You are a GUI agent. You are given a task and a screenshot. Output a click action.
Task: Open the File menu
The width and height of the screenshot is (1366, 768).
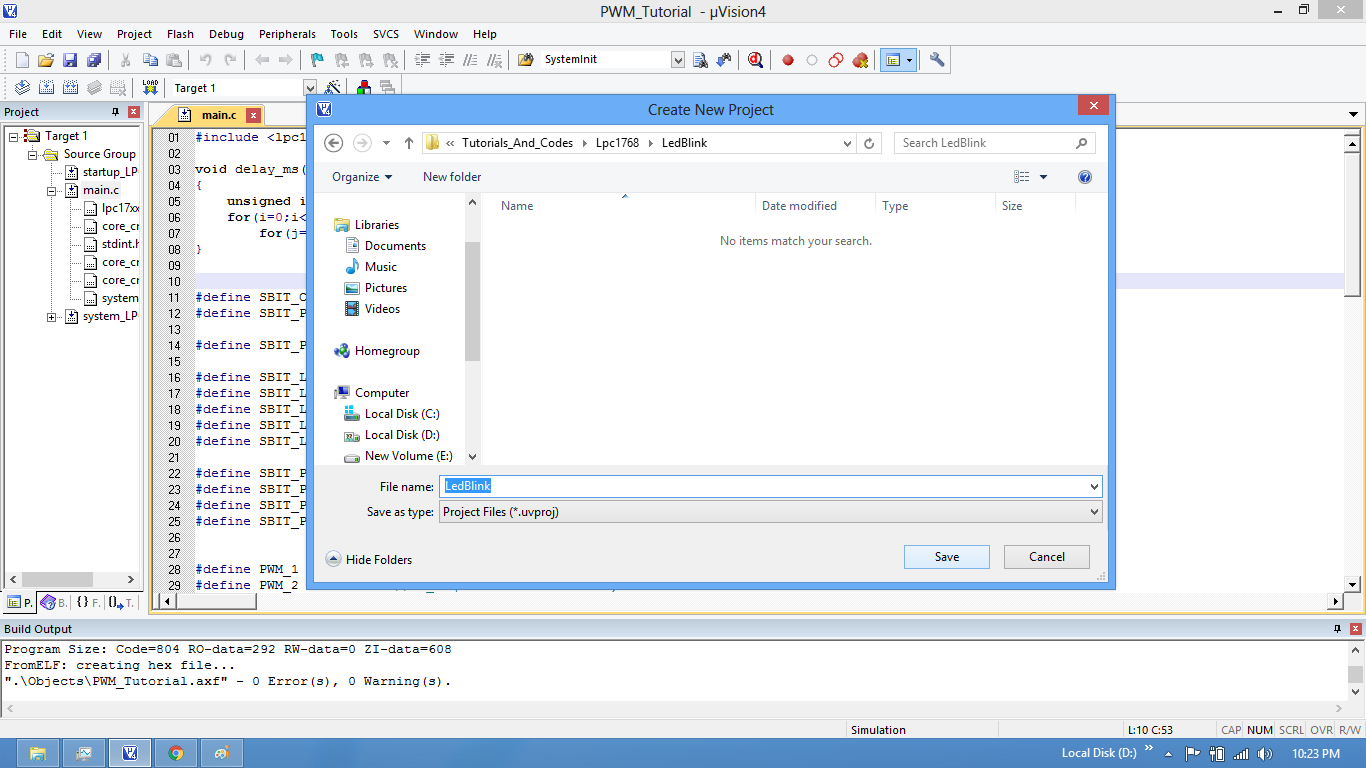tap(18, 34)
